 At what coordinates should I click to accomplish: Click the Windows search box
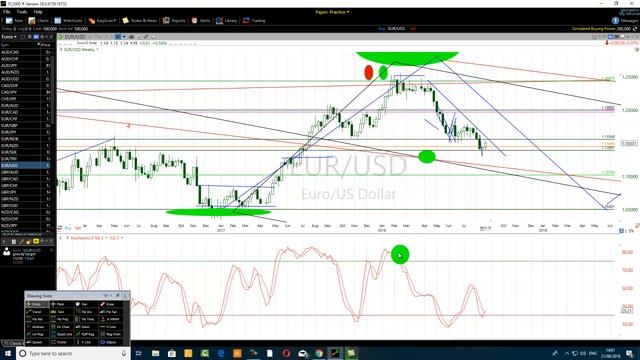[73, 353]
